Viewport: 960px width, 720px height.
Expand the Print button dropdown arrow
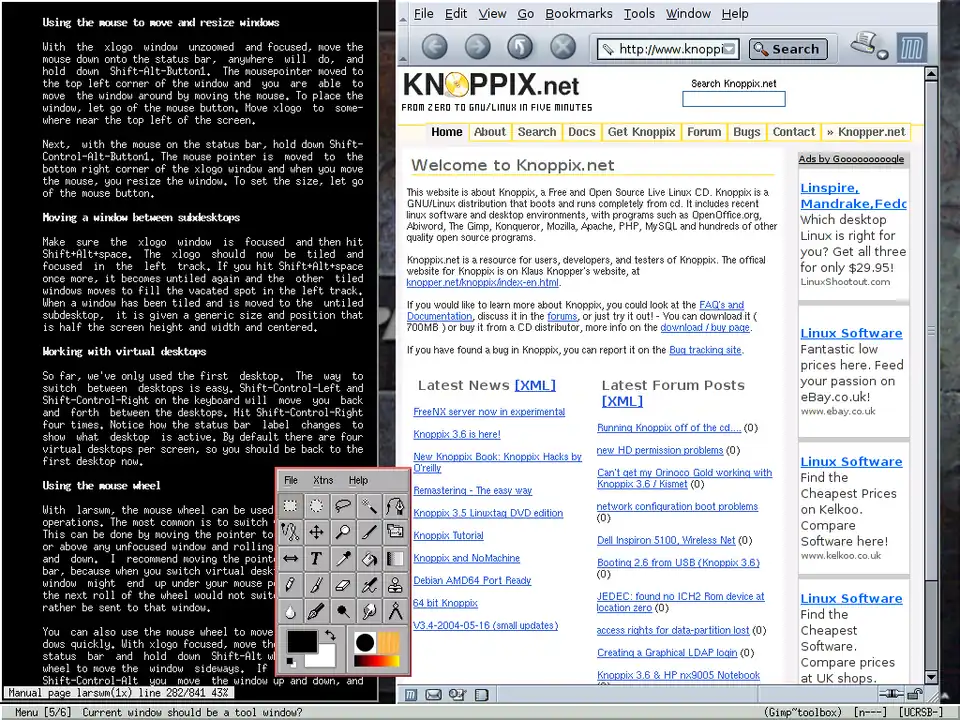pos(883,54)
